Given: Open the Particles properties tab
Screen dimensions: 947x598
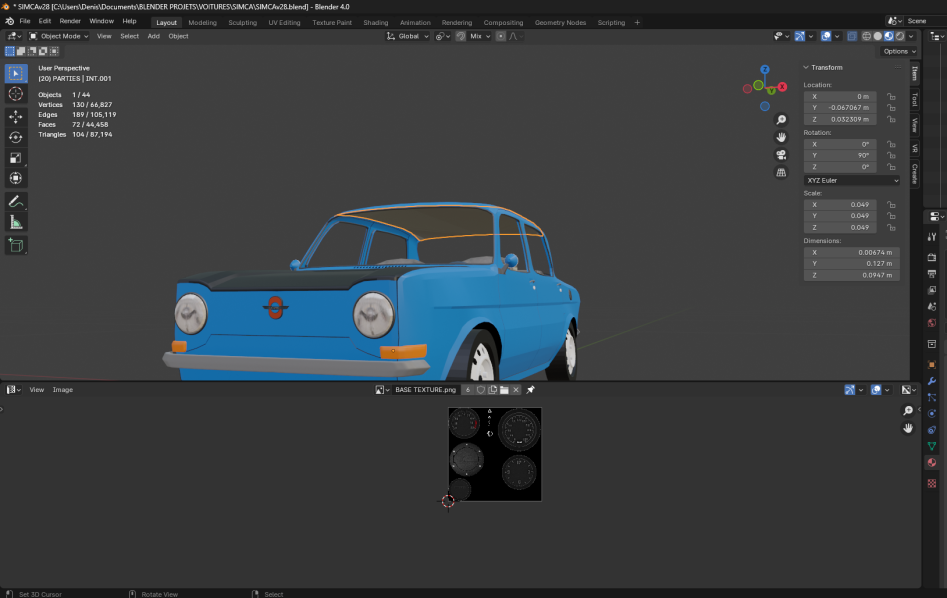Looking at the screenshot, I should tap(932, 397).
